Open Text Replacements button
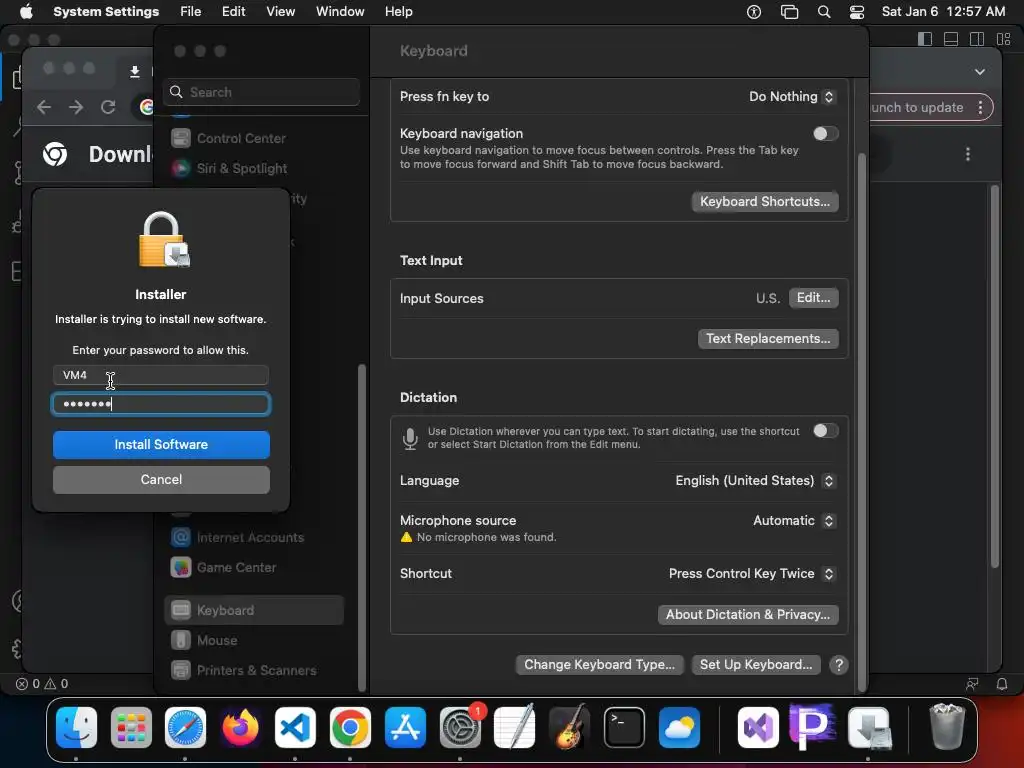Image resolution: width=1024 pixels, height=768 pixels. pyautogui.click(x=768, y=339)
